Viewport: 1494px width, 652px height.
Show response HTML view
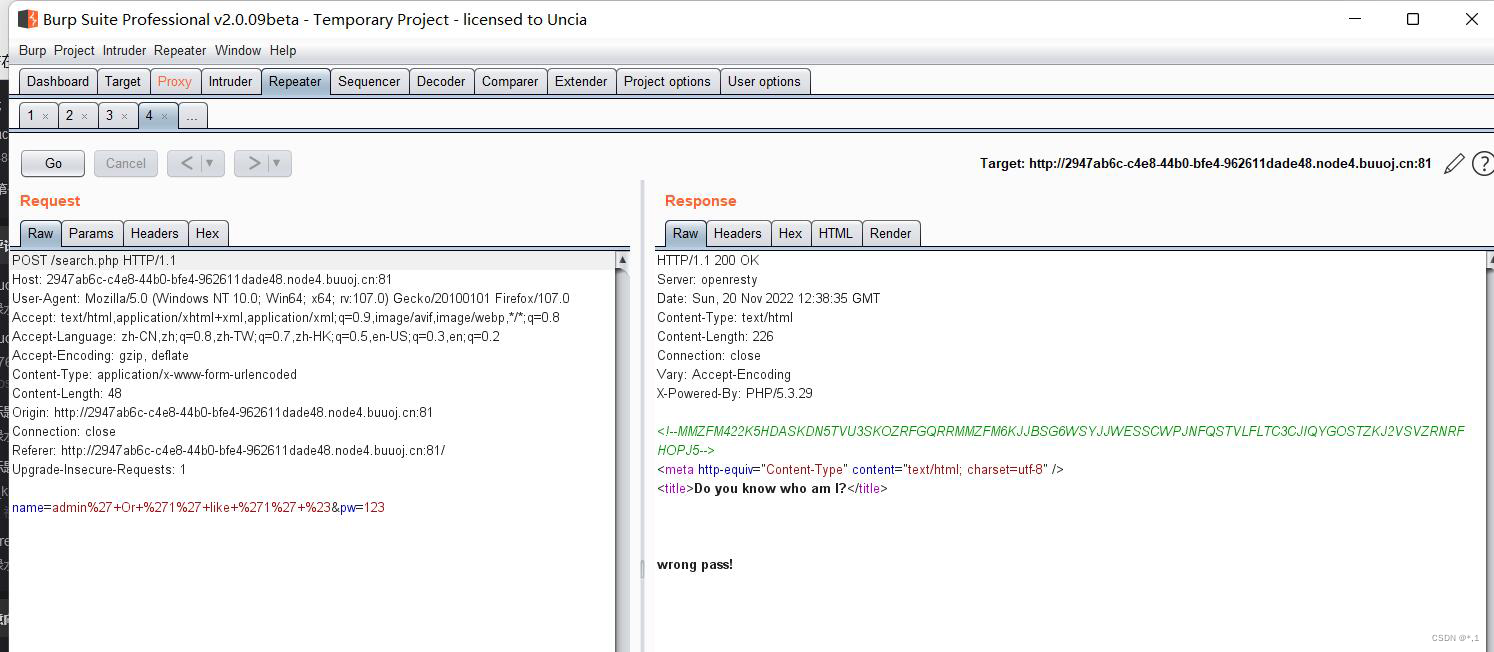(835, 233)
